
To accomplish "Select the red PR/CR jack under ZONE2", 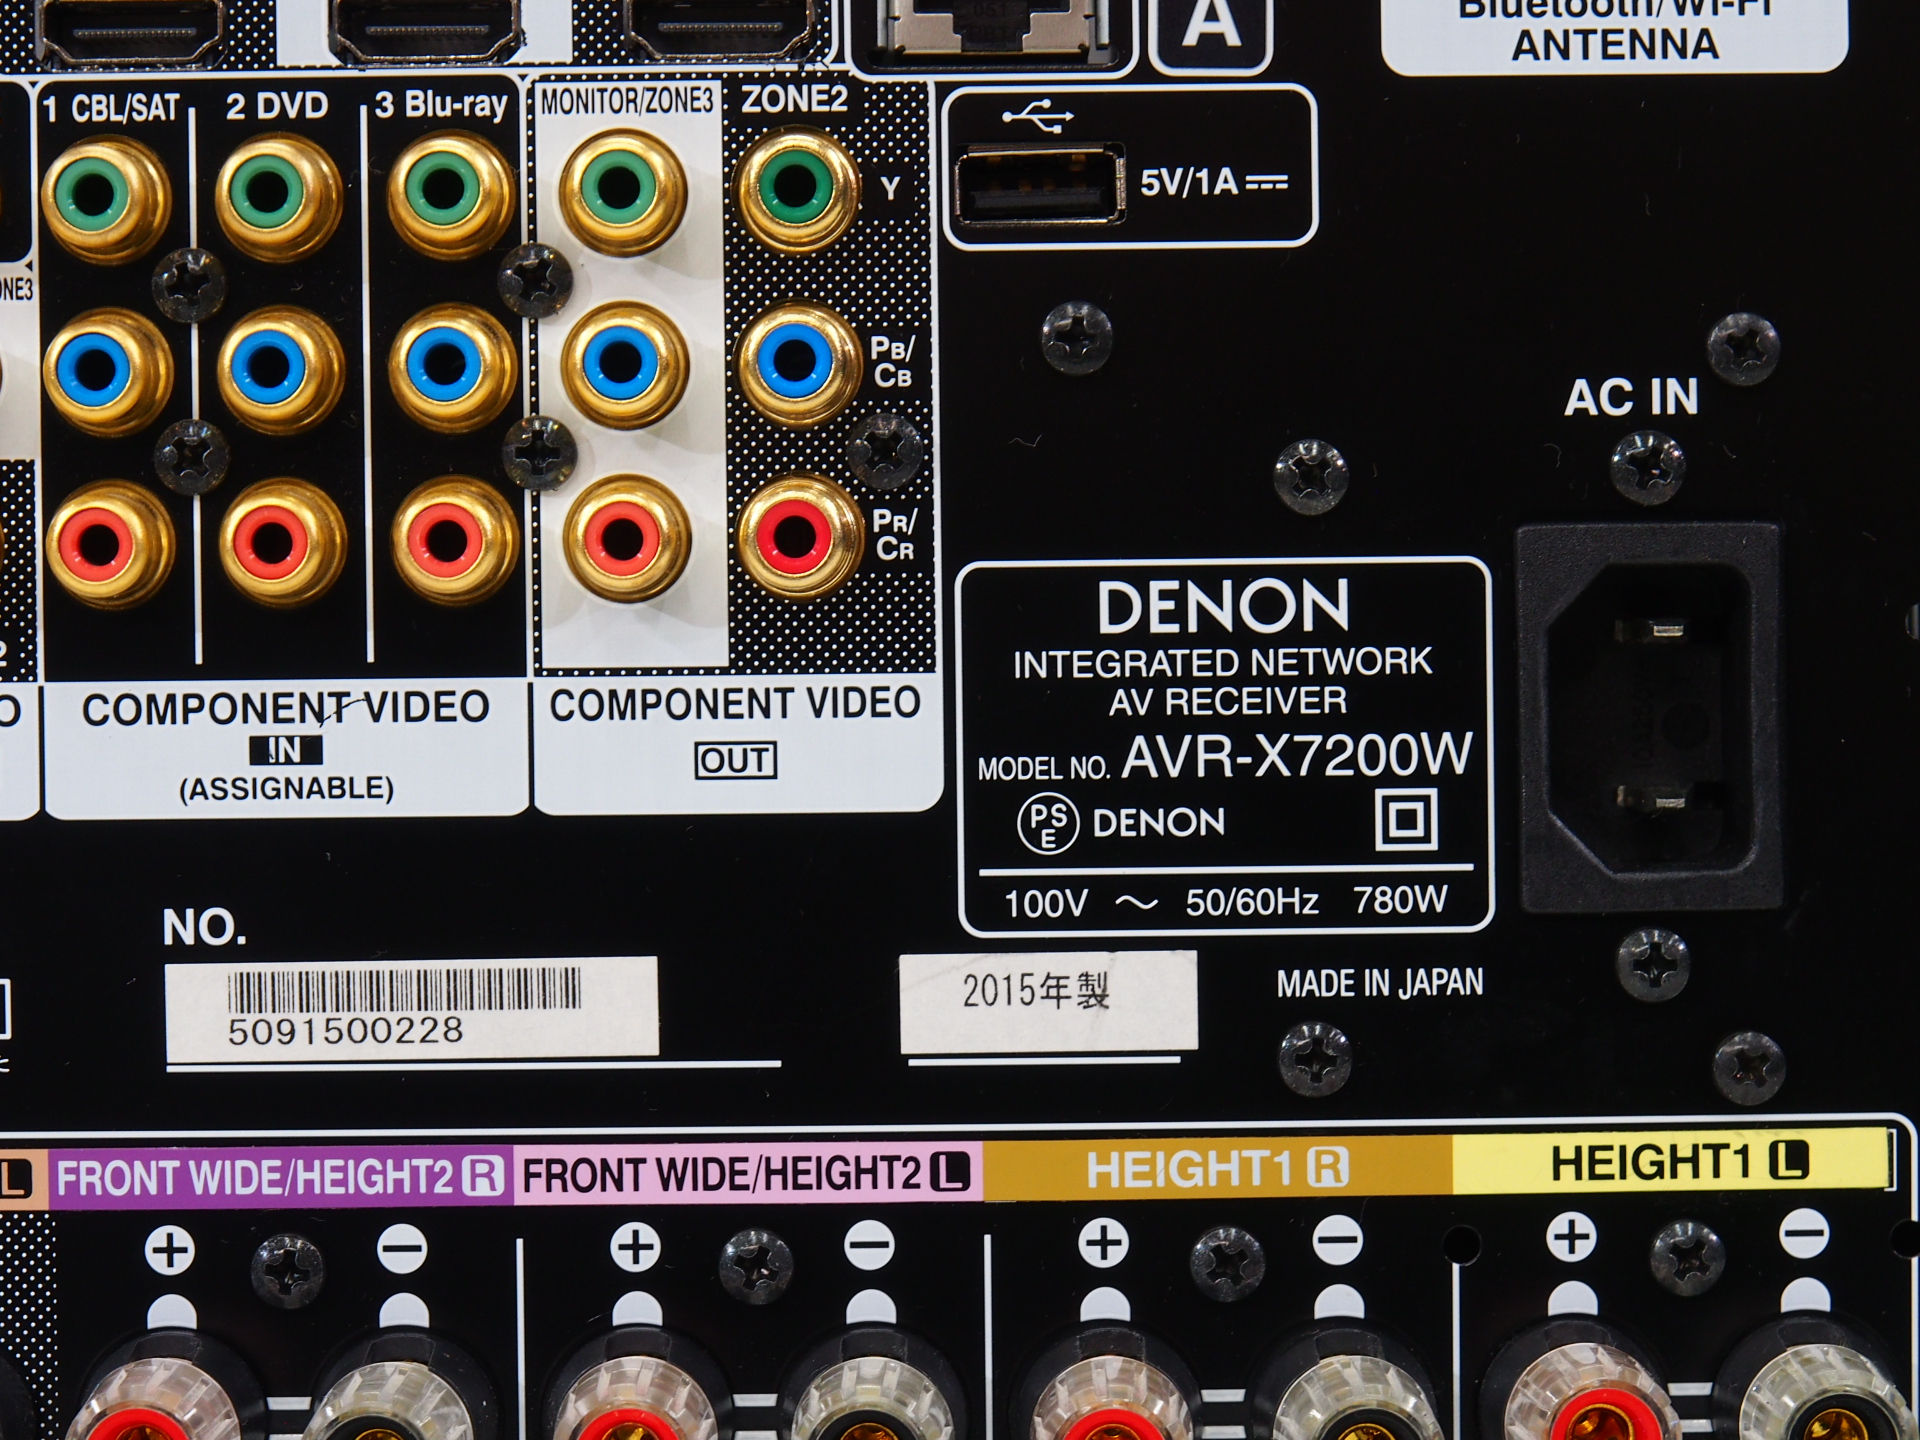I will [799, 537].
